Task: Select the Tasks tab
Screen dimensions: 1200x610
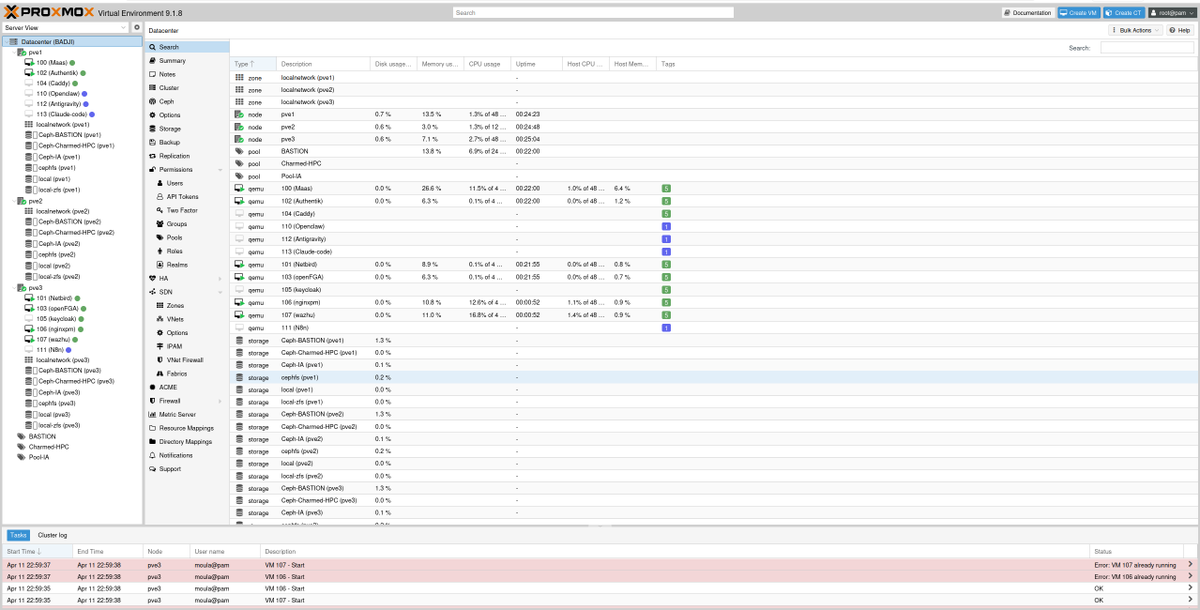Action: [x=18, y=536]
